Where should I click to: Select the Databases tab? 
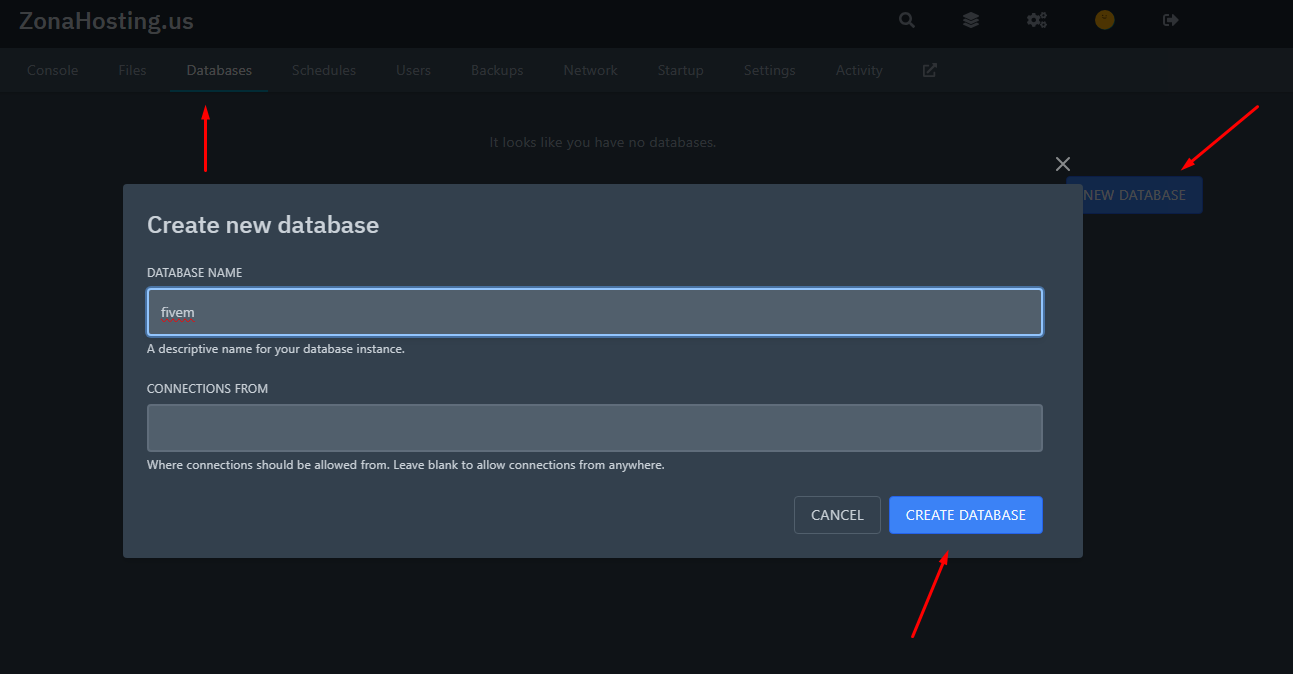pyautogui.click(x=219, y=70)
